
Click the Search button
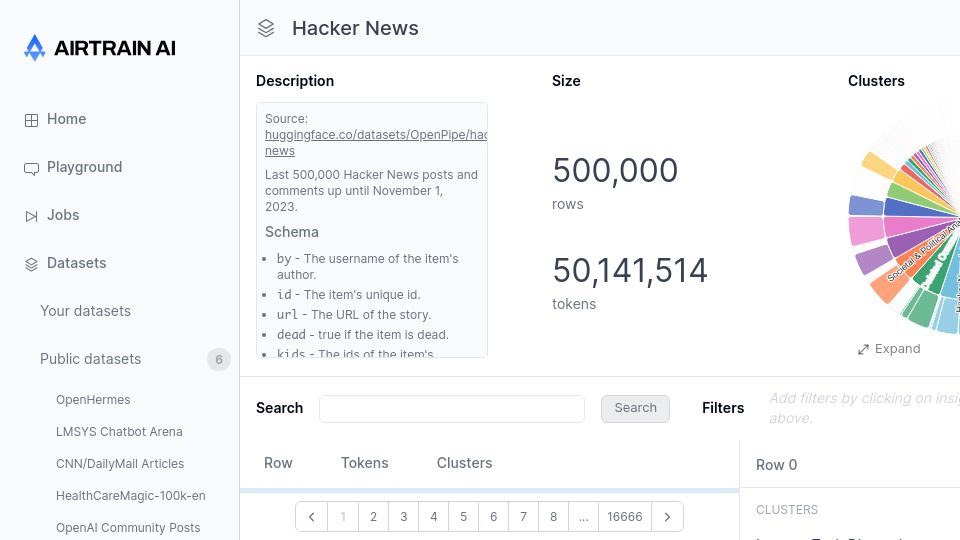[x=636, y=408]
